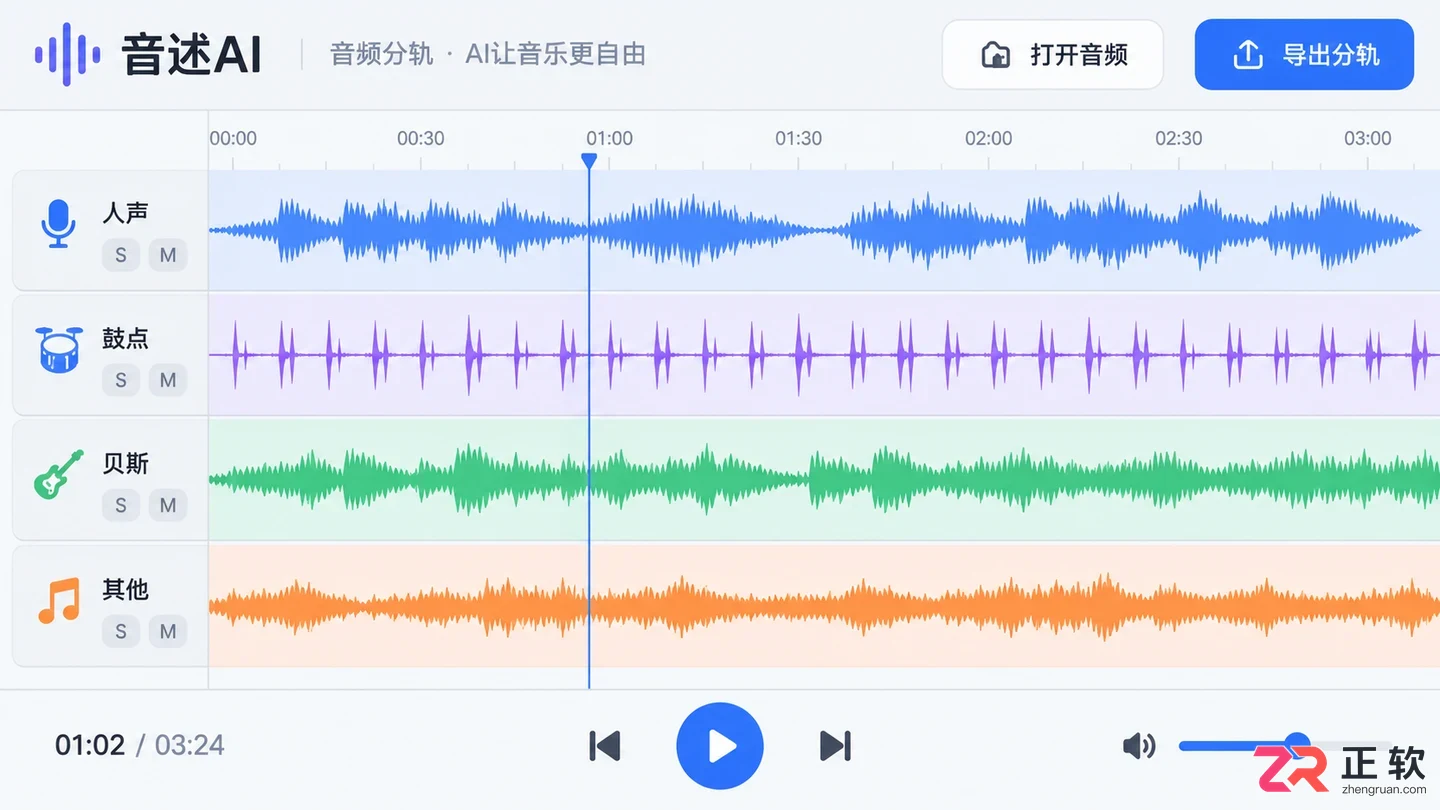
Task: Click the 贝斯 track label
Action: (x=125, y=463)
